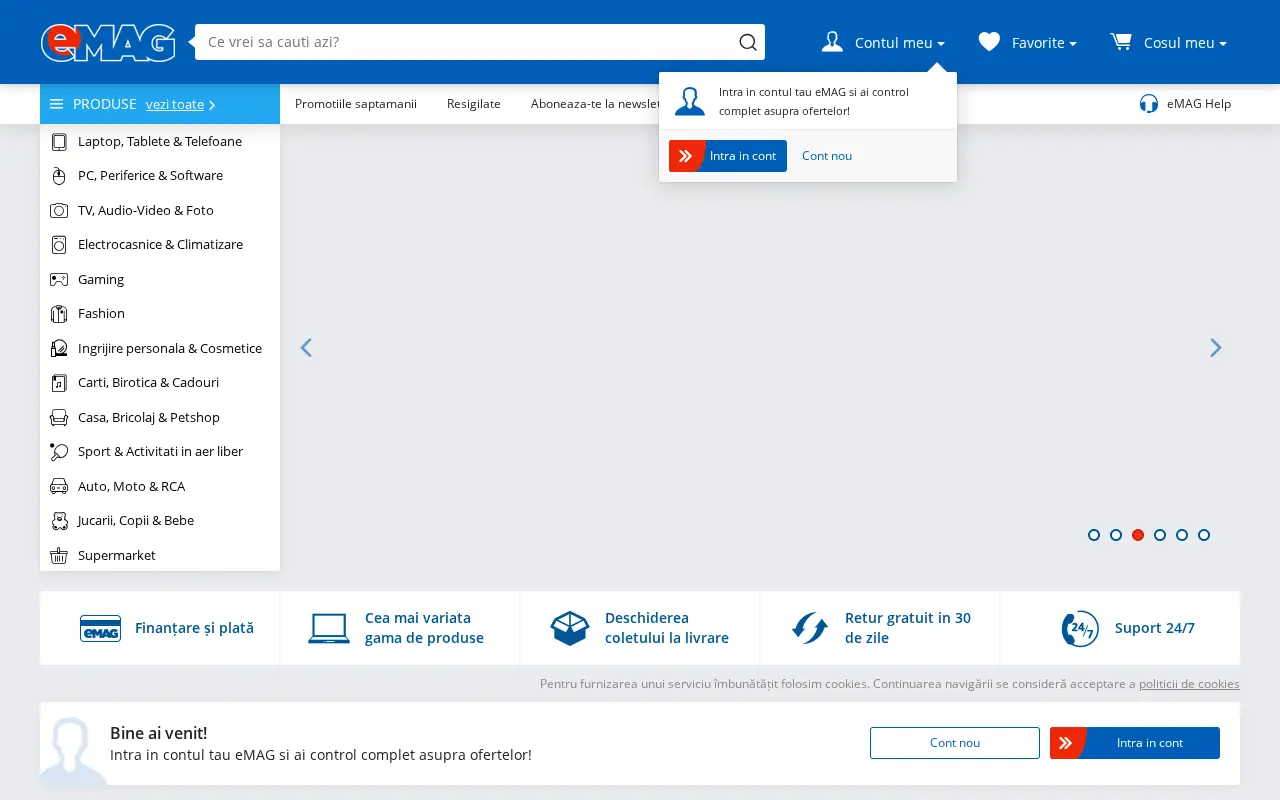This screenshot has width=1280, height=800.
Task: Click Intra in cont in account popup
Action: click(x=728, y=156)
